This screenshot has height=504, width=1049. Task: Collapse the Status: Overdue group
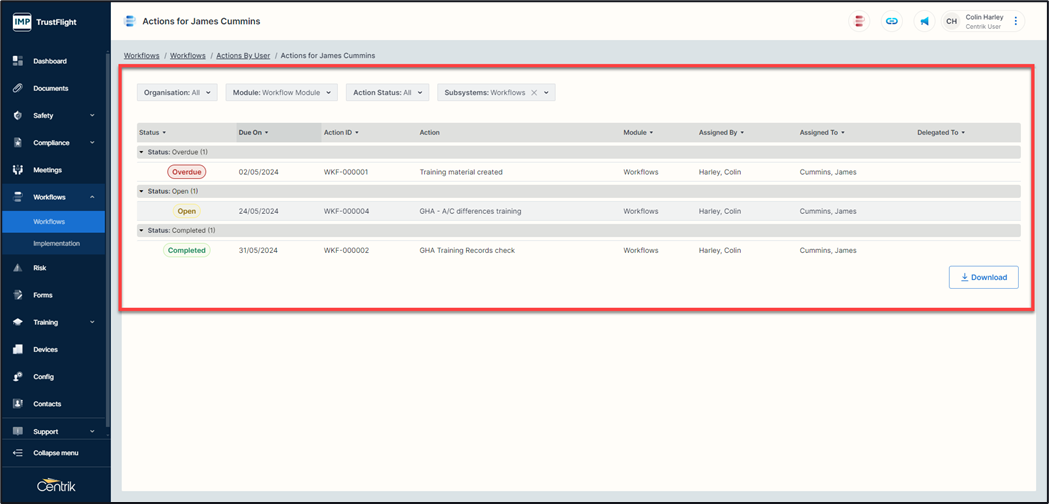[142, 152]
